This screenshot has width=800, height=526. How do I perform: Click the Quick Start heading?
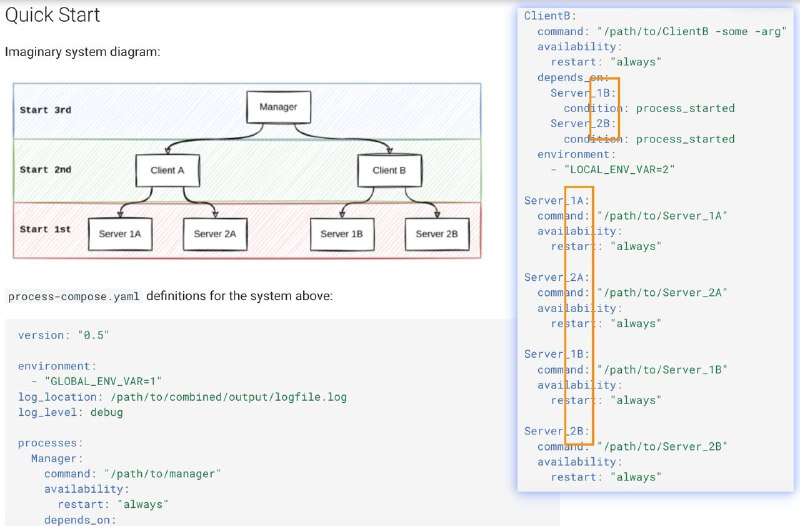tap(53, 15)
